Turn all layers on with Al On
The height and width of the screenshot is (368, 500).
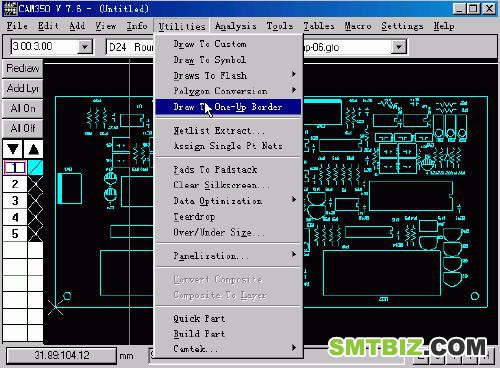coord(23,109)
